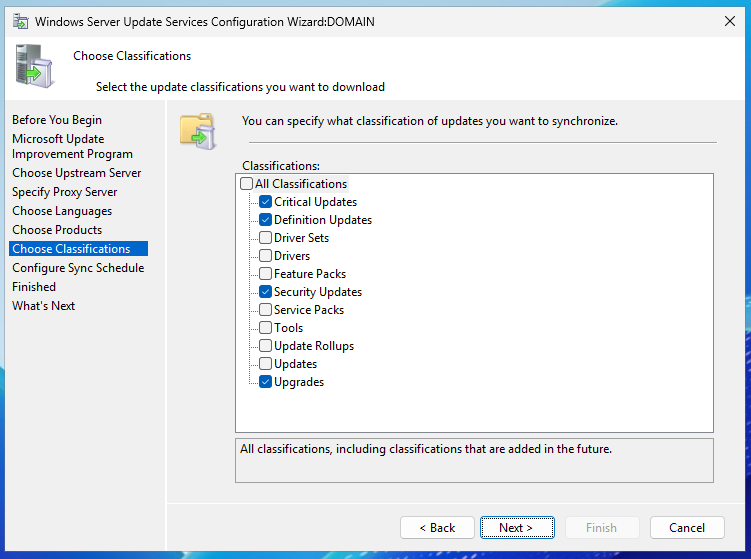Uncheck Definition Updates classification
This screenshot has height=559, width=751.
[x=265, y=220]
